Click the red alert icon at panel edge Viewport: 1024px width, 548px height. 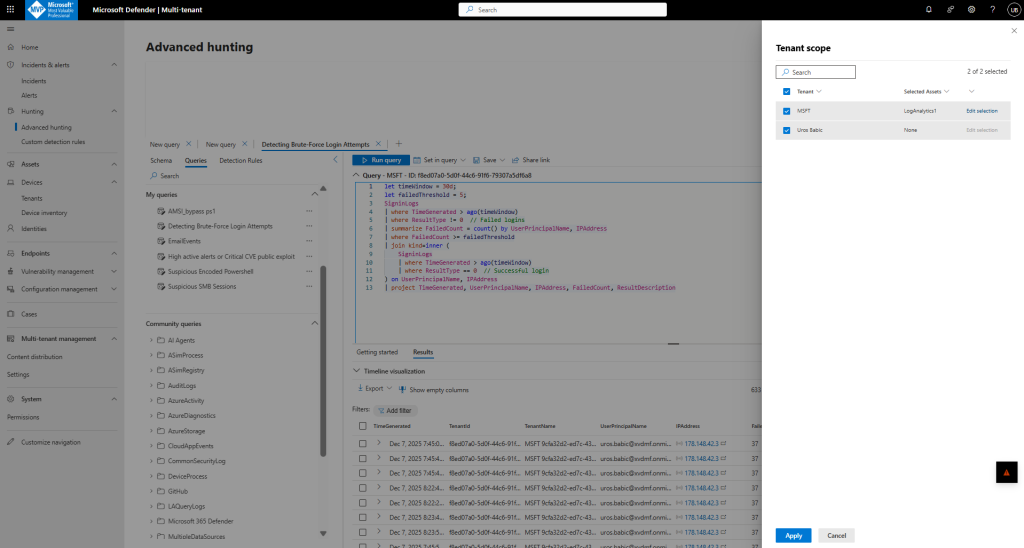pos(1007,472)
